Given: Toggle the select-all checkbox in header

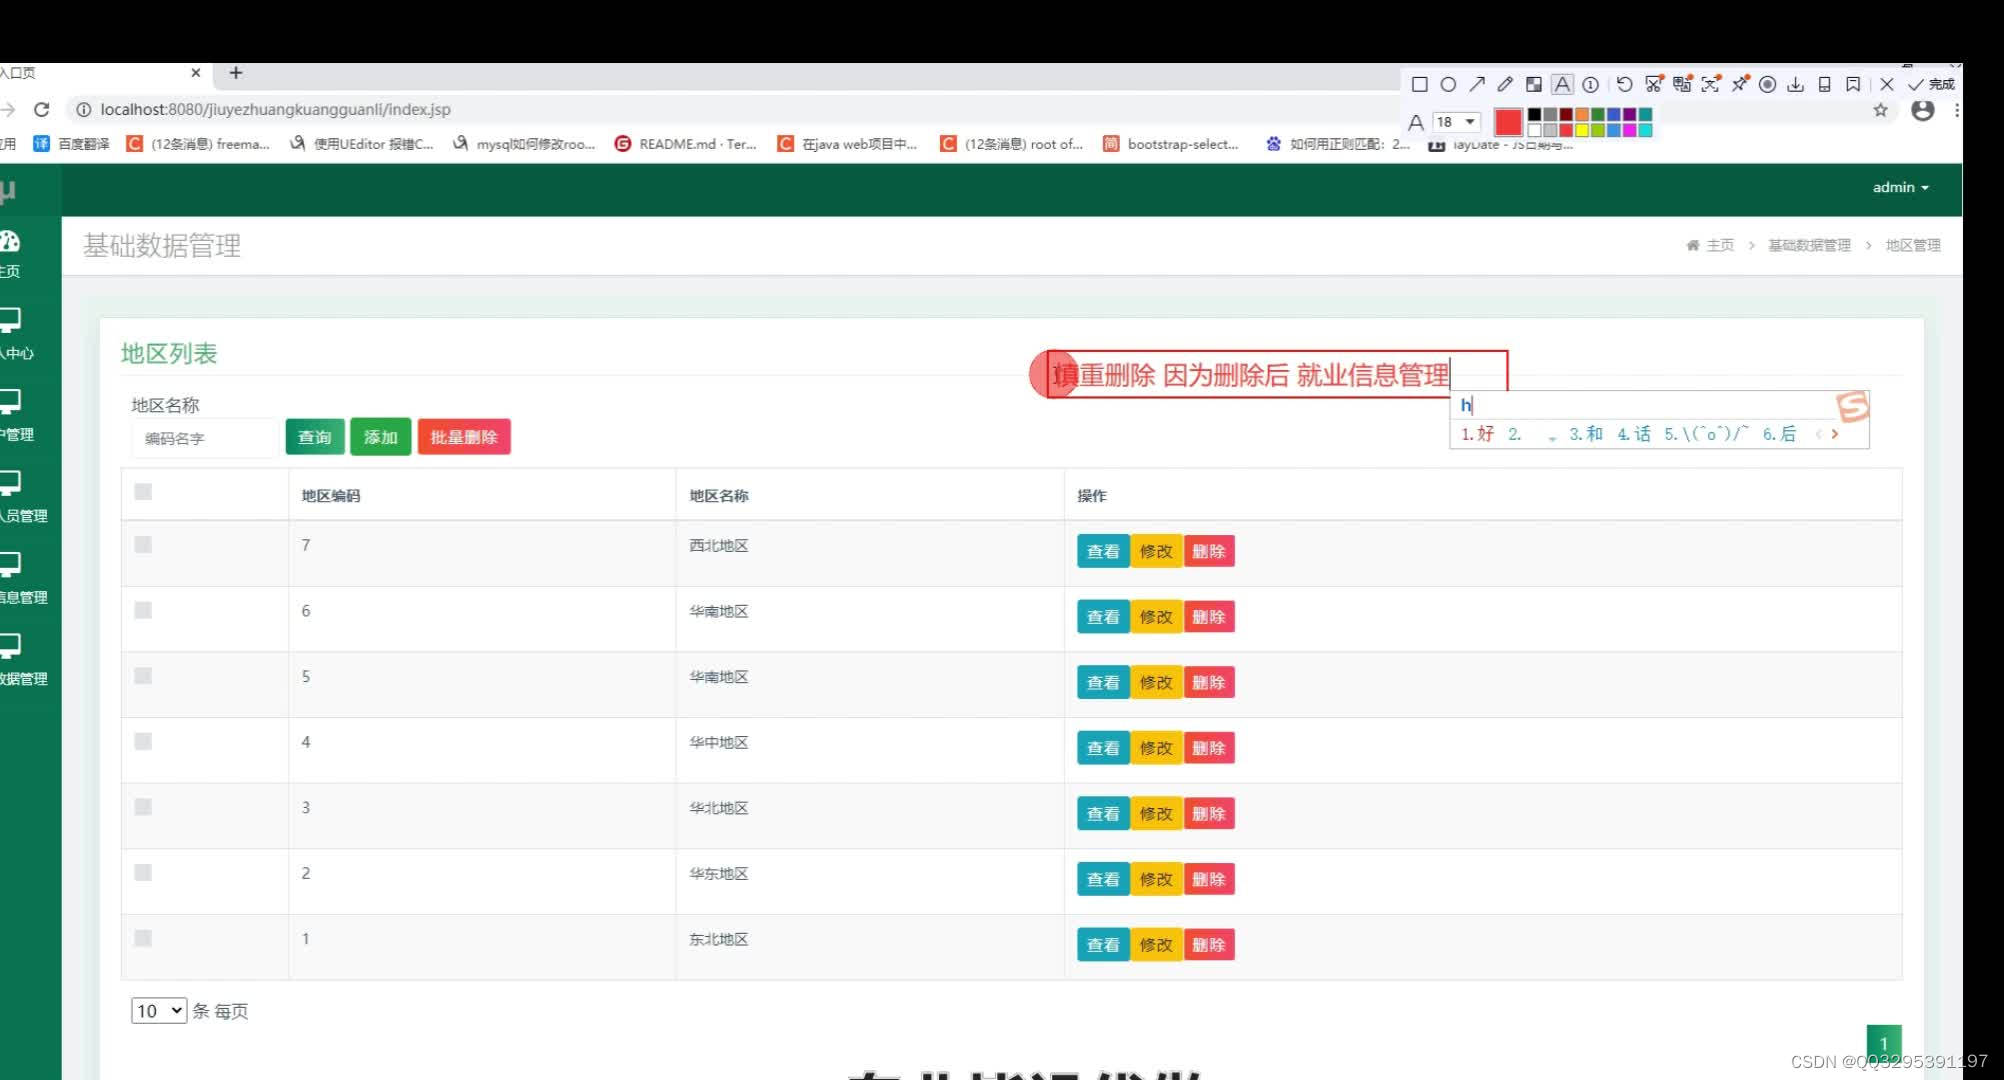Looking at the screenshot, I should tap(143, 491).
